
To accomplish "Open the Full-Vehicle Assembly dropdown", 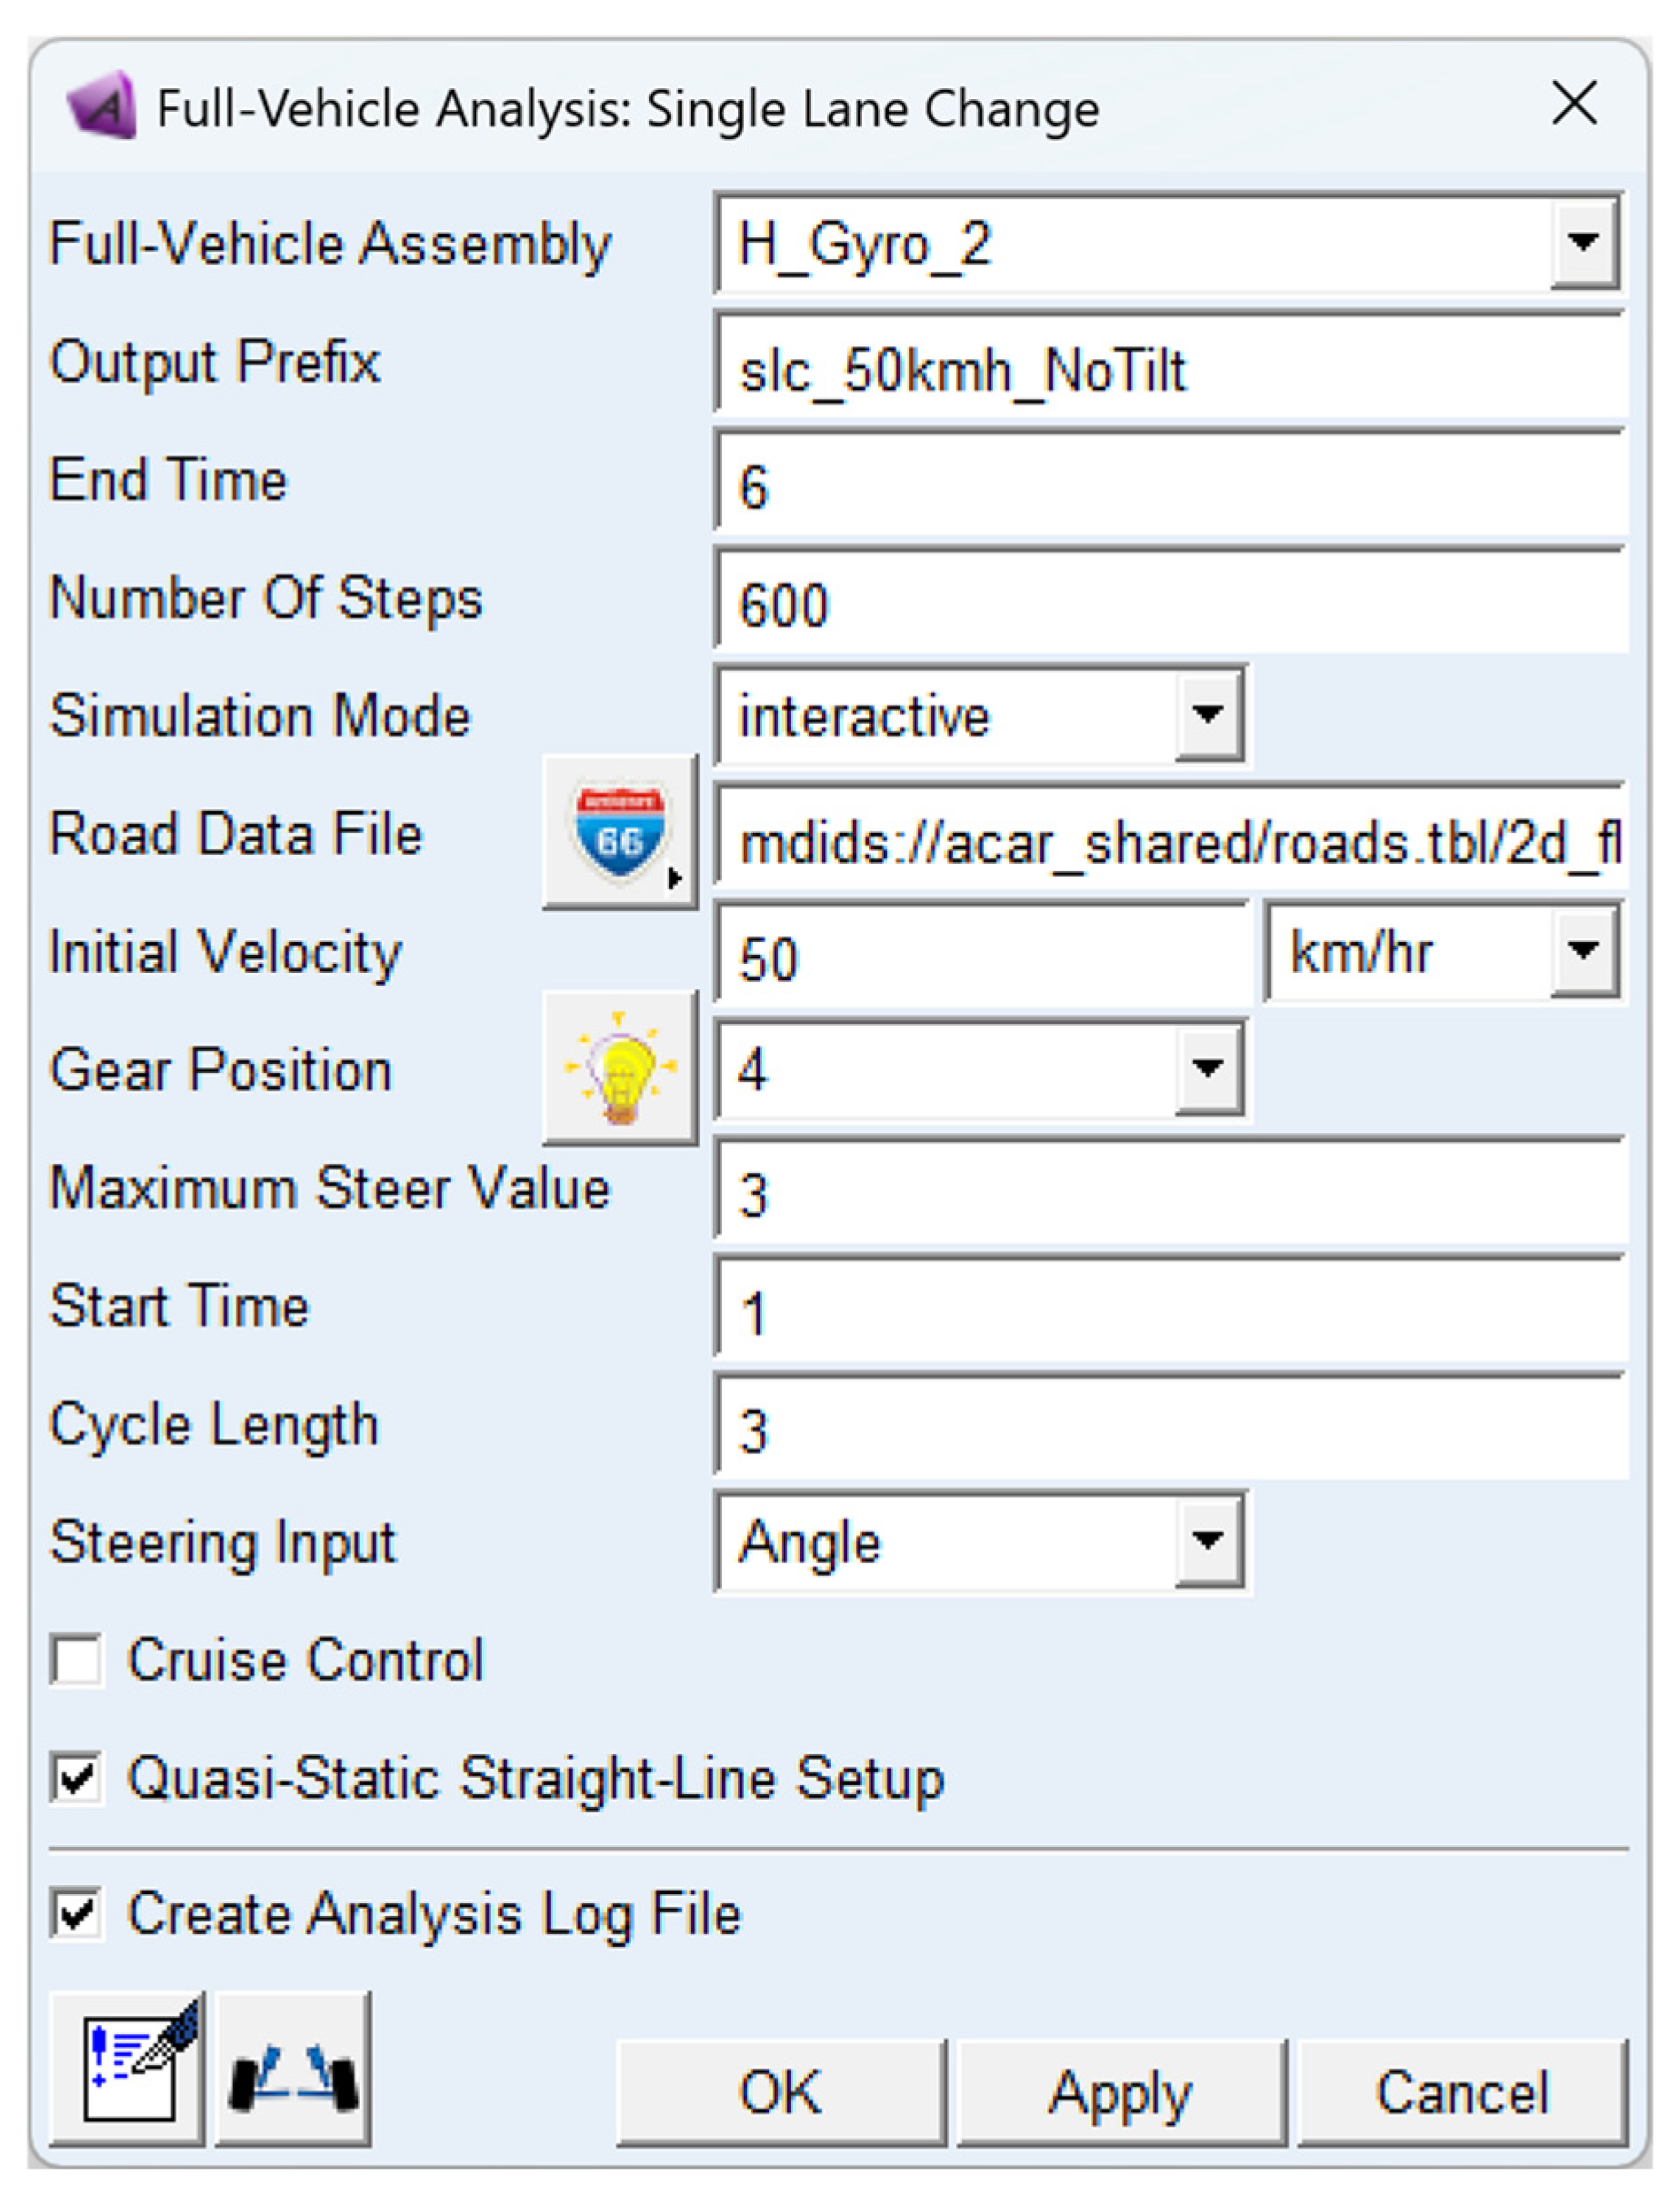I will point(1583,243).
